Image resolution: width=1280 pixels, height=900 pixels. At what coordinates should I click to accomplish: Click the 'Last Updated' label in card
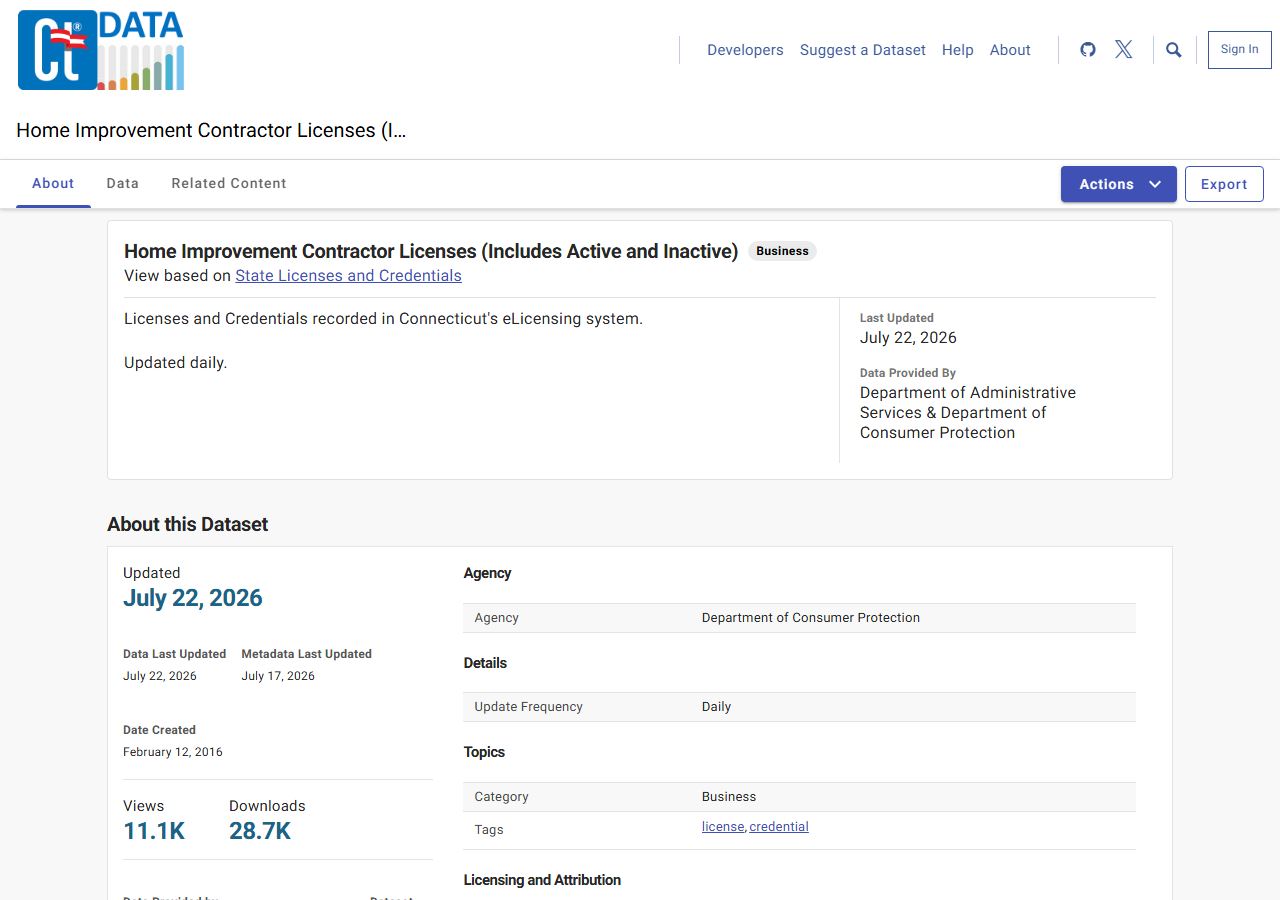[897, 318]
